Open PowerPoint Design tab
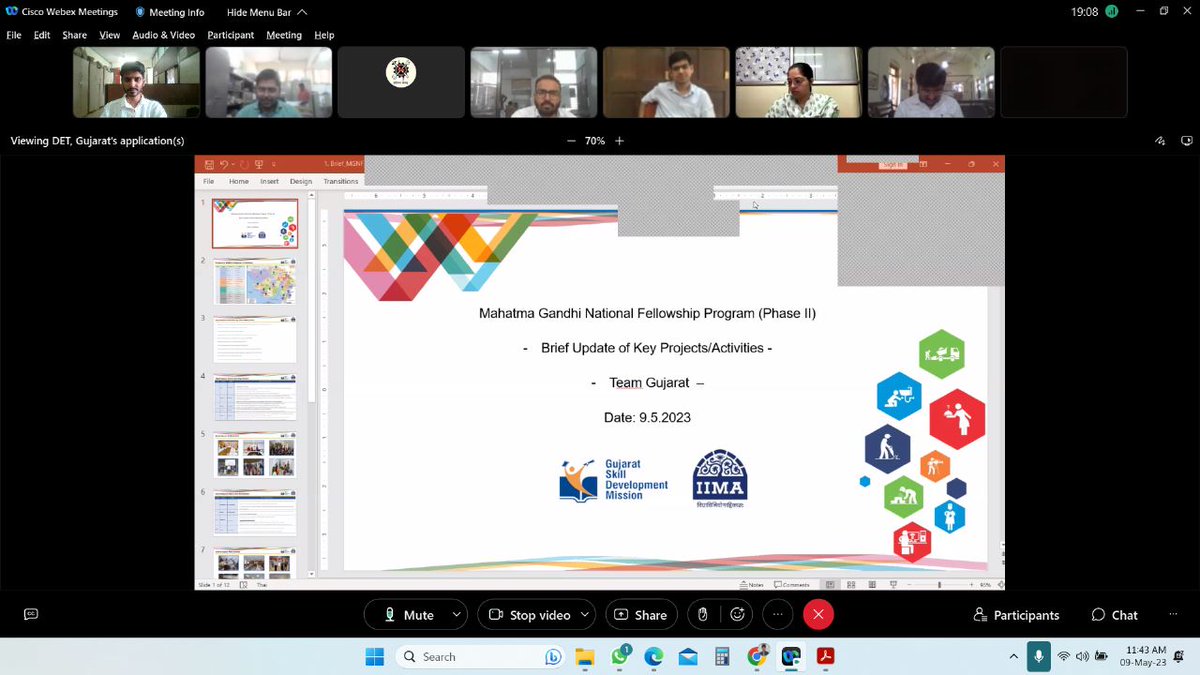The width and height of the screenshot is (1200, 675). click(301, 181)
